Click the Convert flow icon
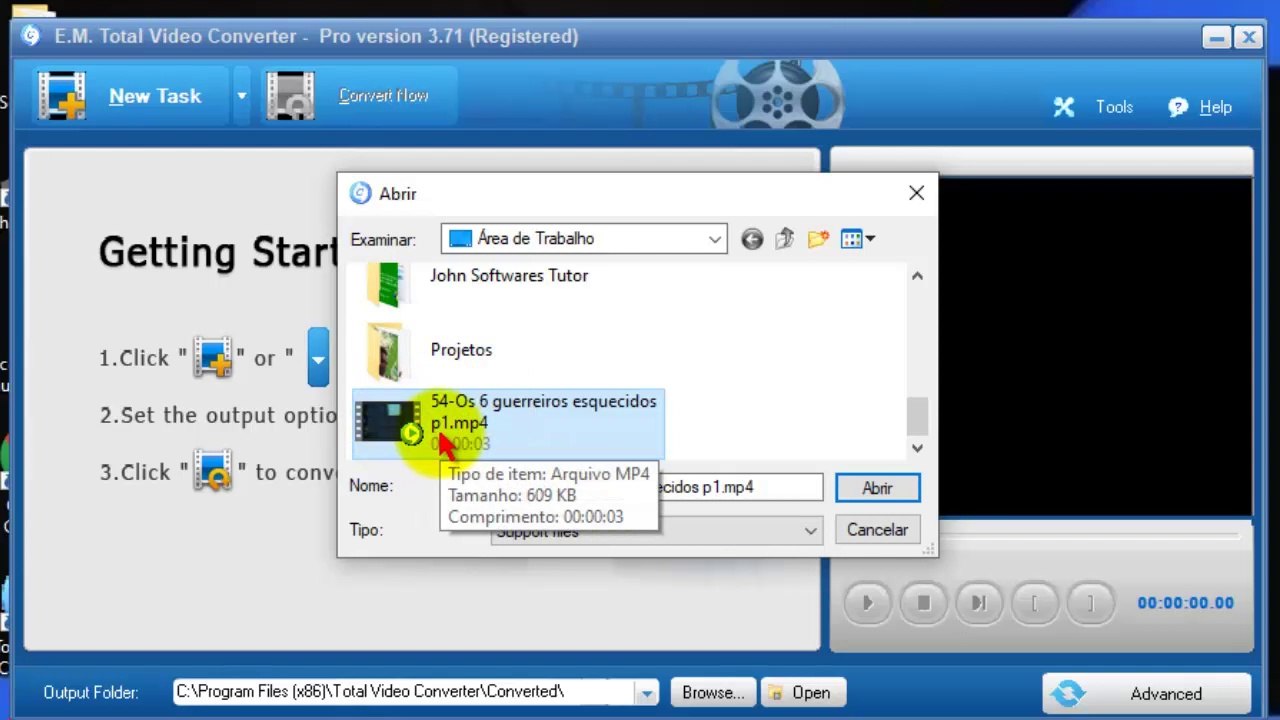Screen dimensions: 1280x720 [x=291, y=96]
